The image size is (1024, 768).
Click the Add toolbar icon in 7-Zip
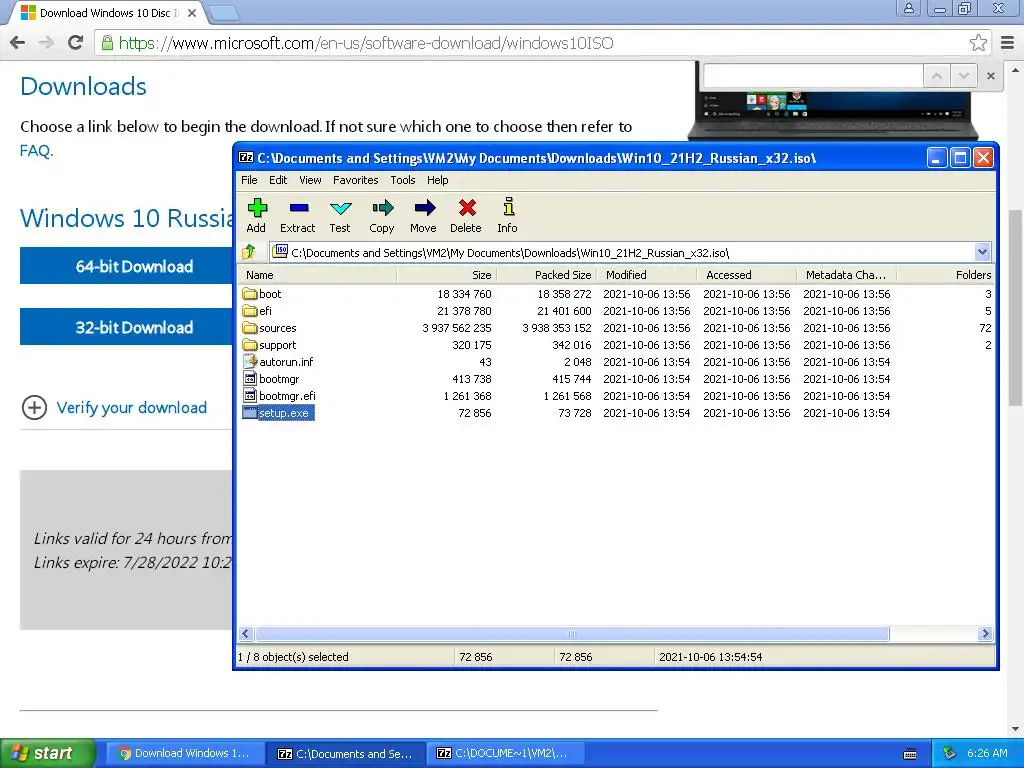257,208
